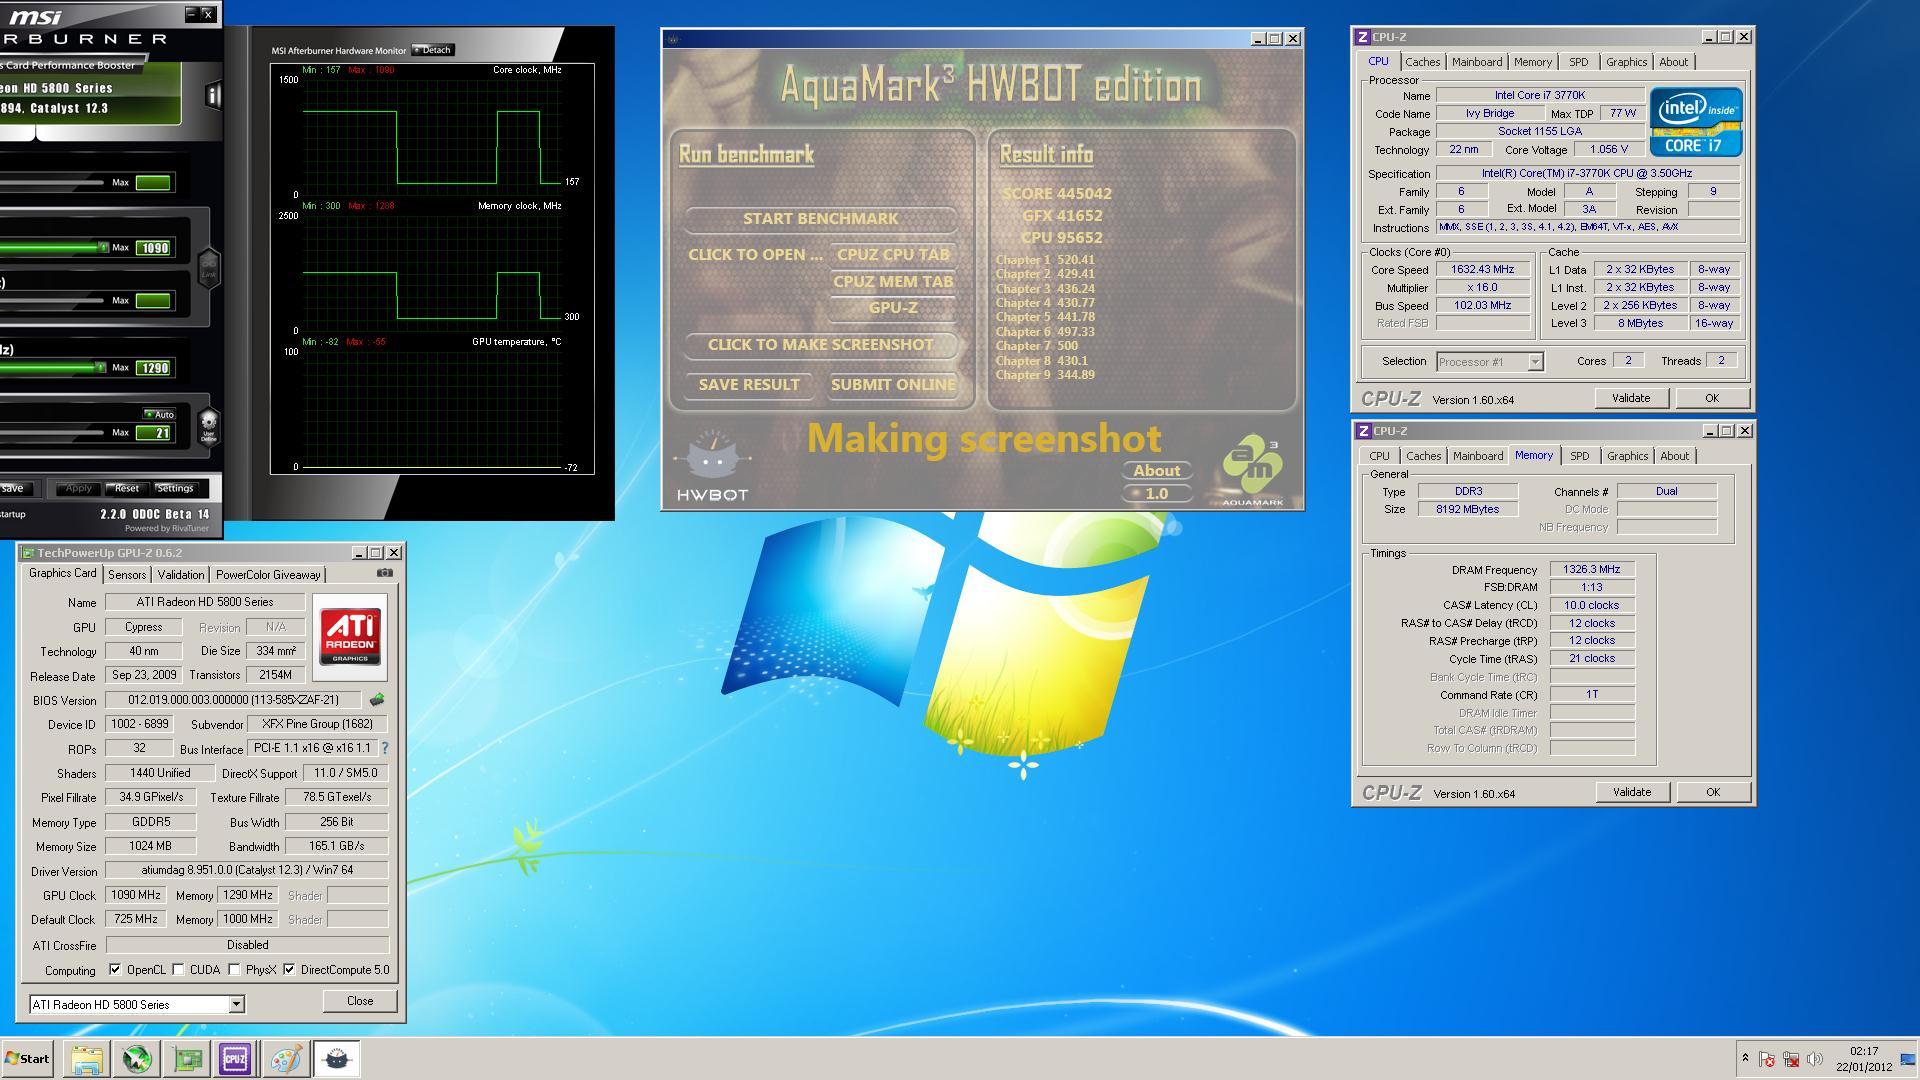This screenshot has width=1920, height=1080.
Task: Click the memory clock slider handle near 1290
Action: click(101, 367)
